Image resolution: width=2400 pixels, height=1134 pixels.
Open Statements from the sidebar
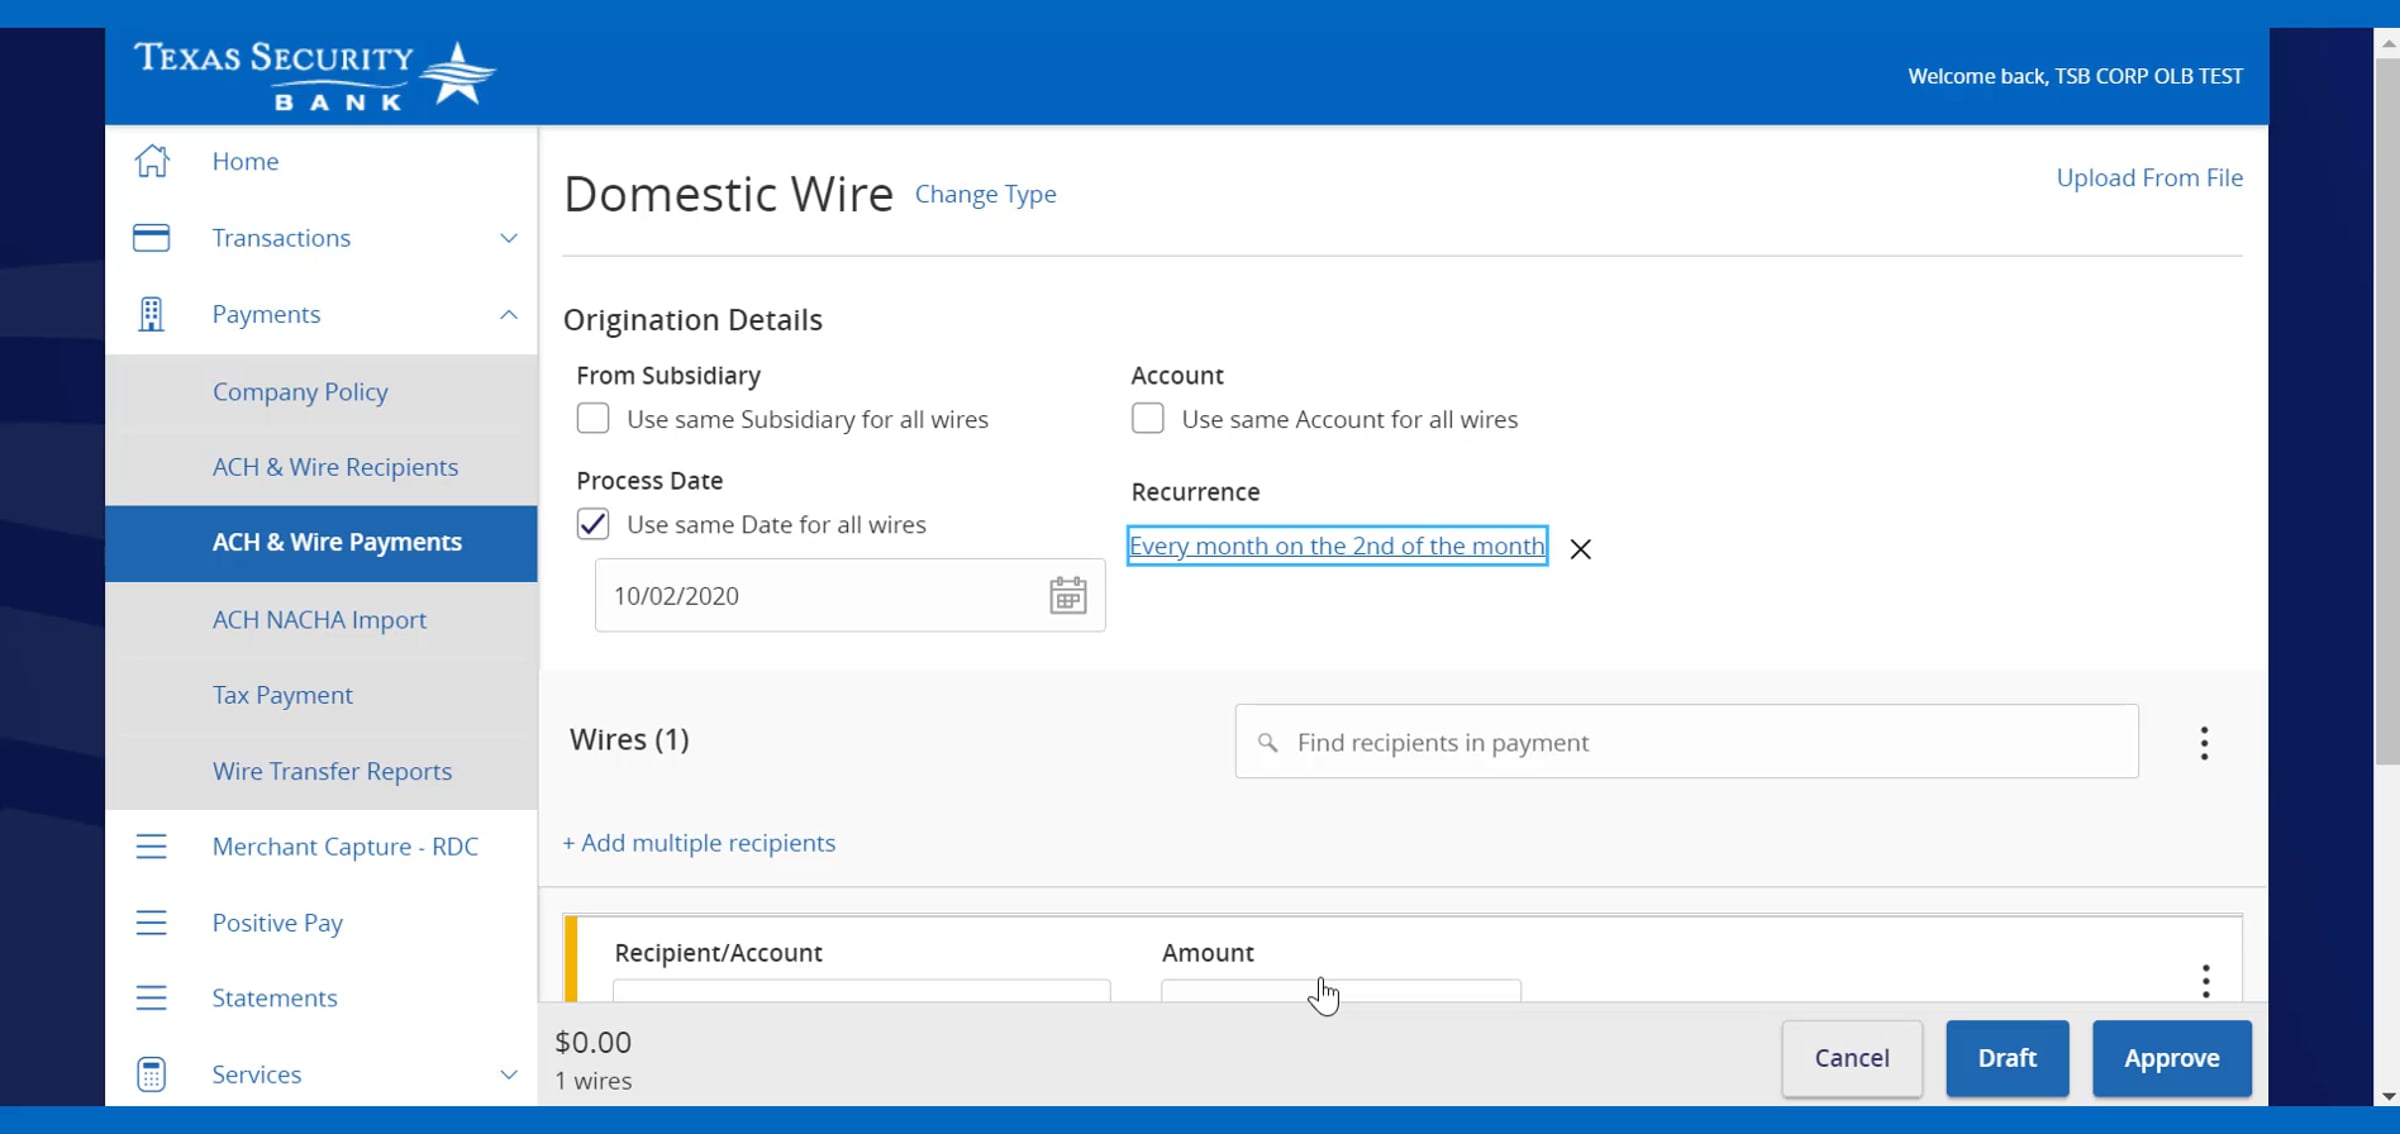pyautogui.click(x=274, y=998)
